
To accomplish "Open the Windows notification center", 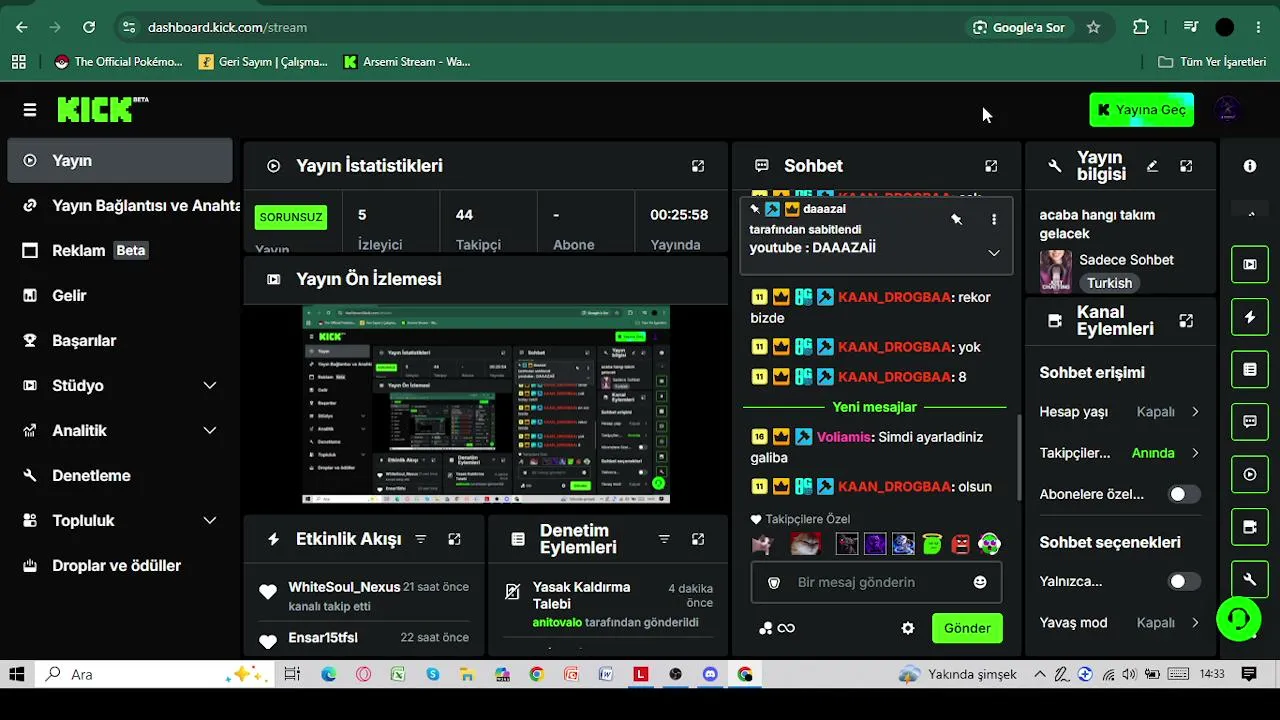I will pyautogui.click(x=1249, y=674).
